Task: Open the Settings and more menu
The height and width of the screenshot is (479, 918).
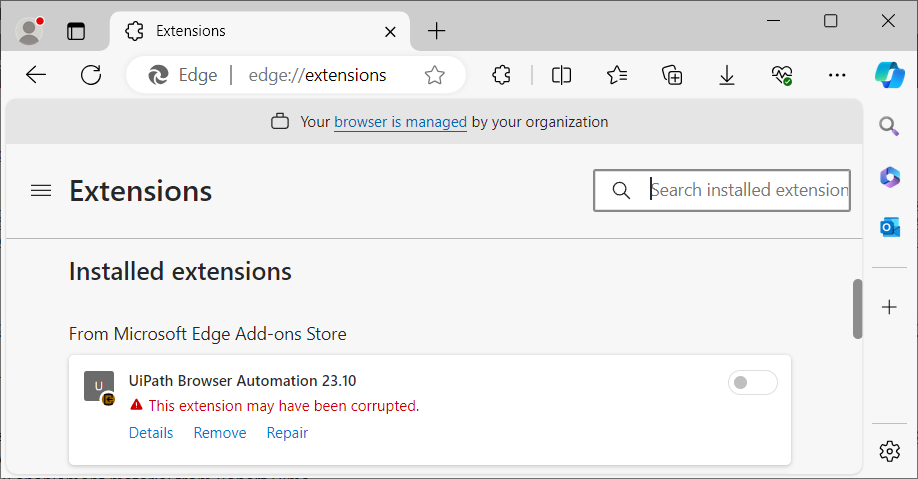Action: point(837,75)
